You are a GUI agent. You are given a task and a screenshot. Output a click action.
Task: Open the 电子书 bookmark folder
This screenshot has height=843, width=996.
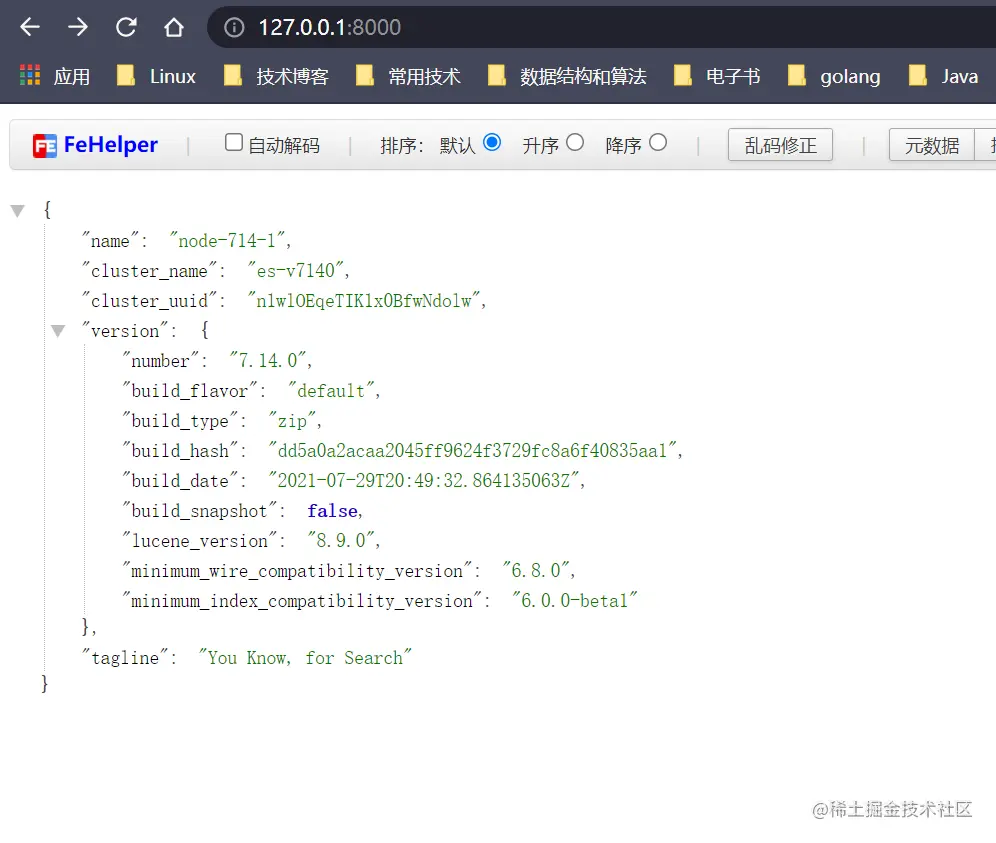(717, 76)
